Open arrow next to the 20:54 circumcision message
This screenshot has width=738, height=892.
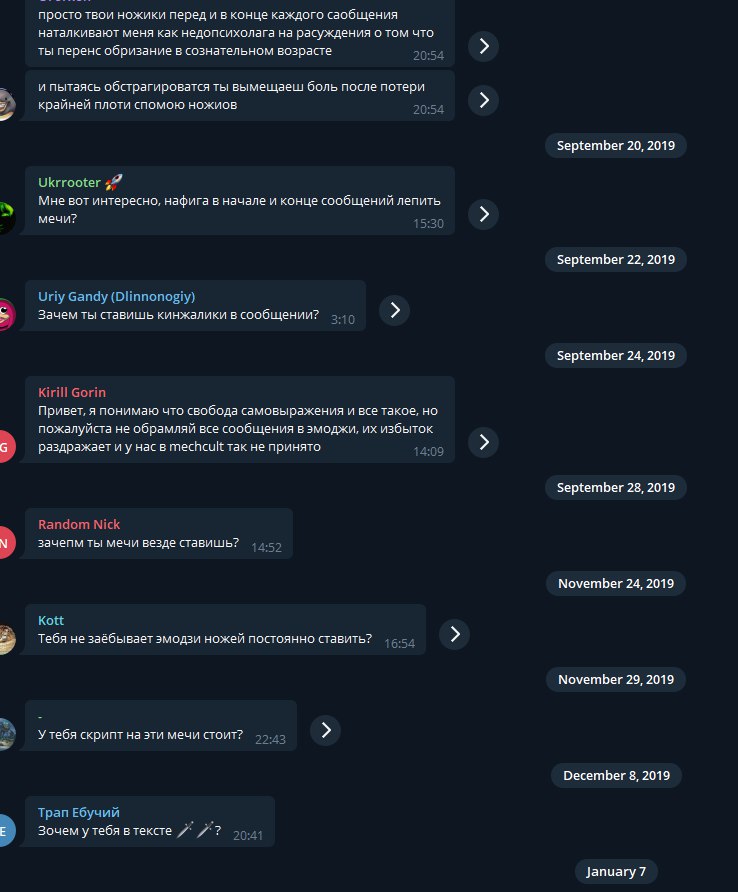click(483, 46)
